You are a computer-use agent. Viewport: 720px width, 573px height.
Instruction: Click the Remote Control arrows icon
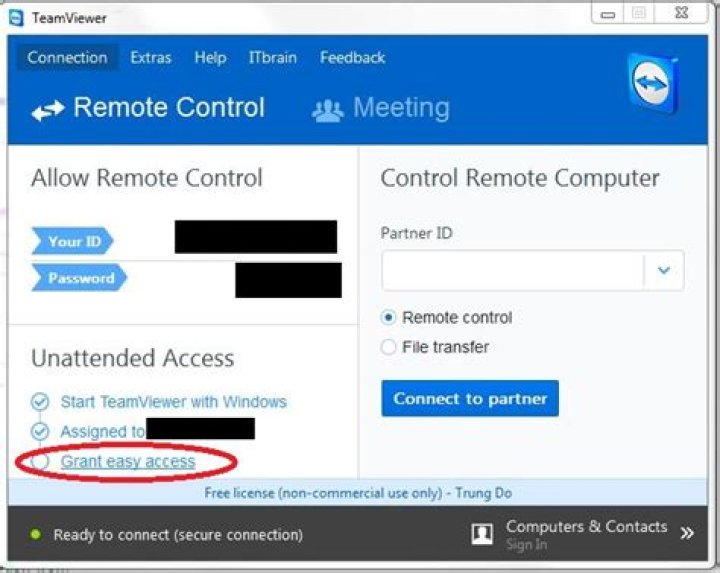click(48, 110)
